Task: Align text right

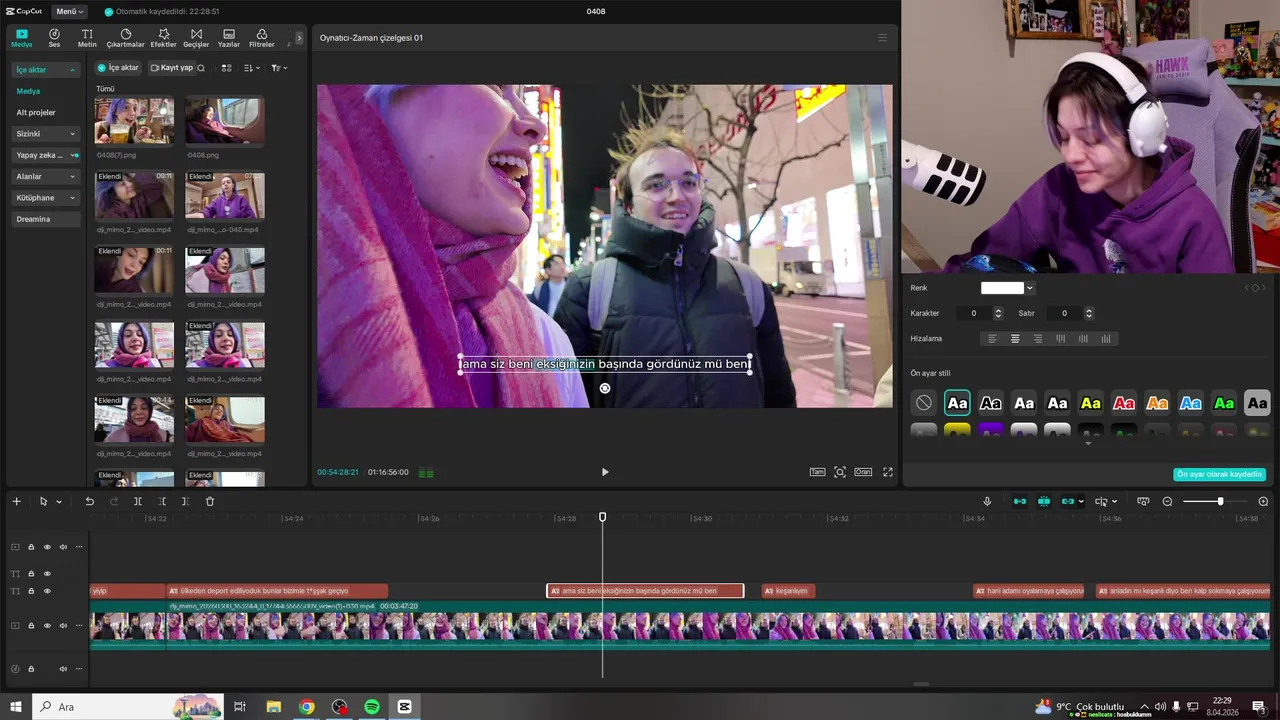Action: pos(1038,339)
